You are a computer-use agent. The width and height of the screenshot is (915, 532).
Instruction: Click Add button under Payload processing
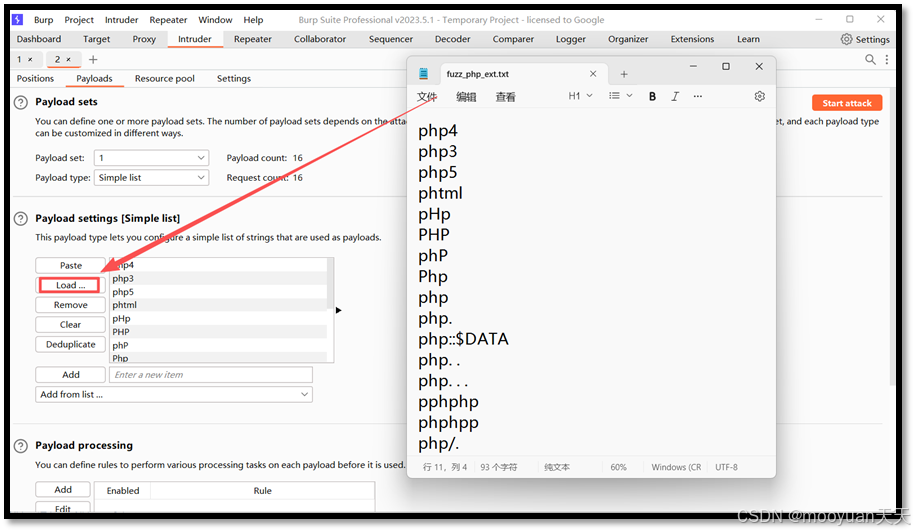click(63, 490)
